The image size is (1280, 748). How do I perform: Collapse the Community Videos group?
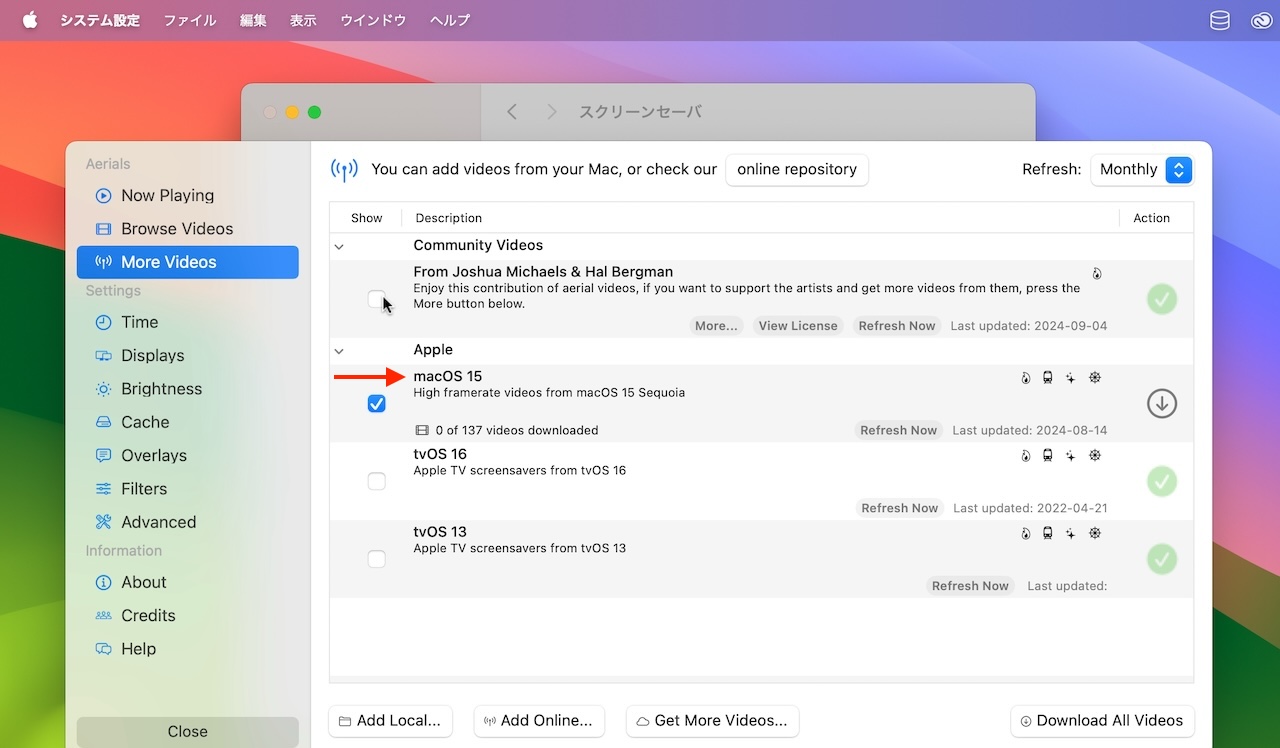click(x=339, y=246)
